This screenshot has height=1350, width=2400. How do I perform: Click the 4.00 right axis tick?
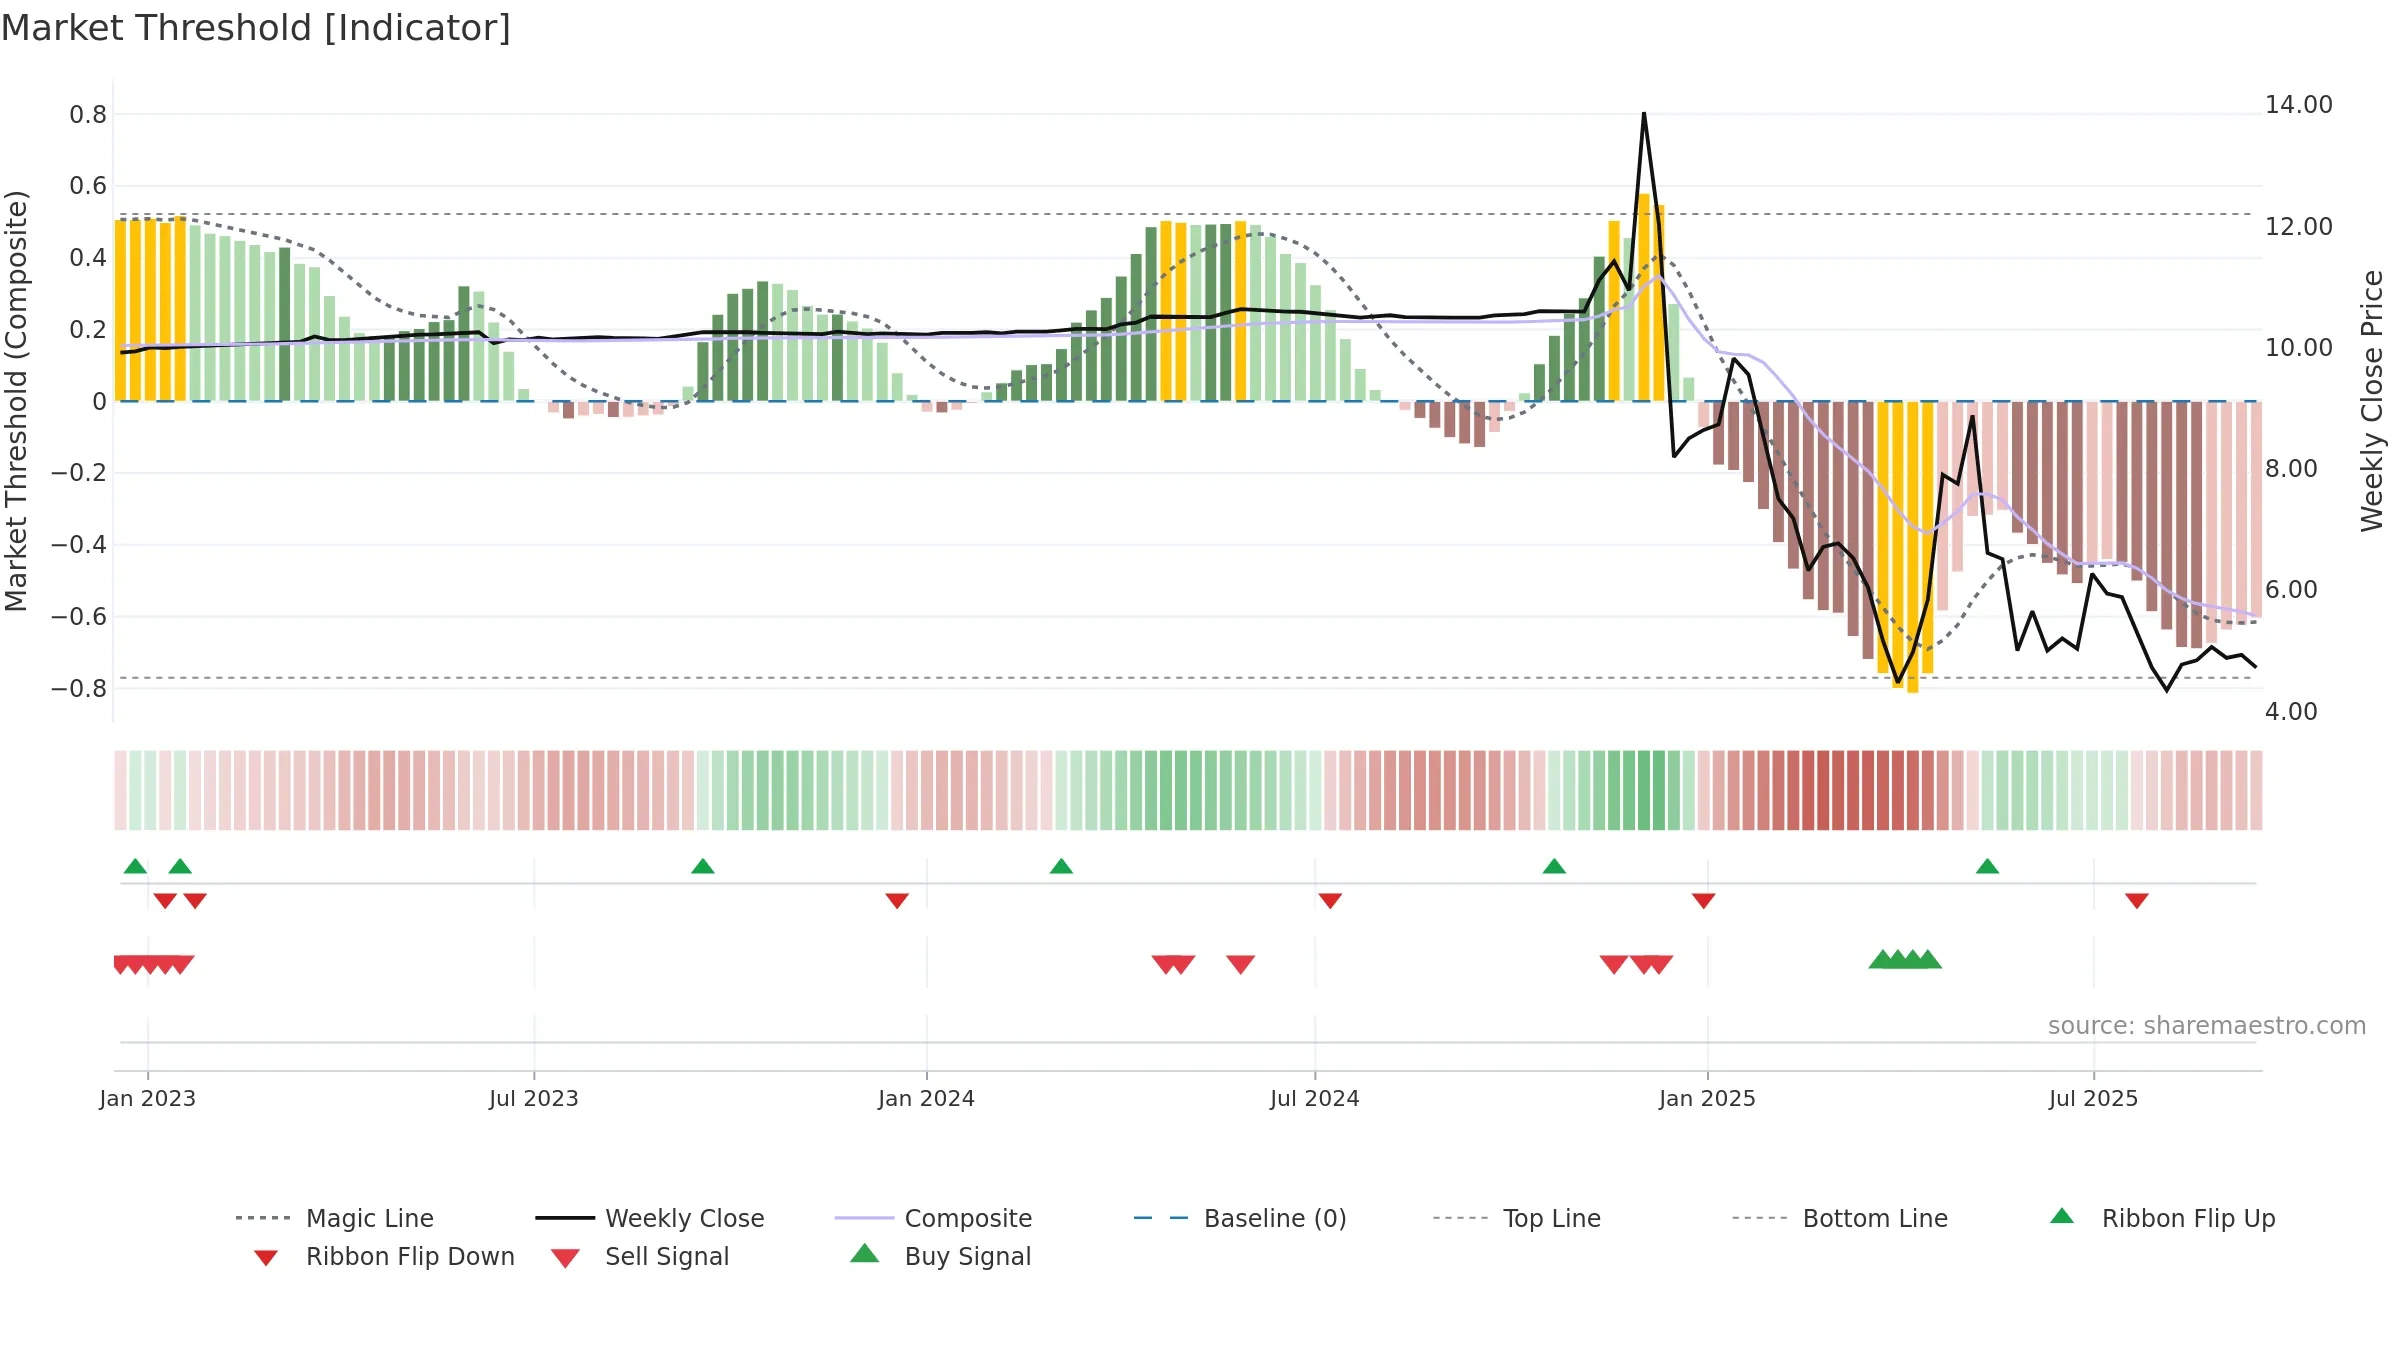(x=2291, y=712)
